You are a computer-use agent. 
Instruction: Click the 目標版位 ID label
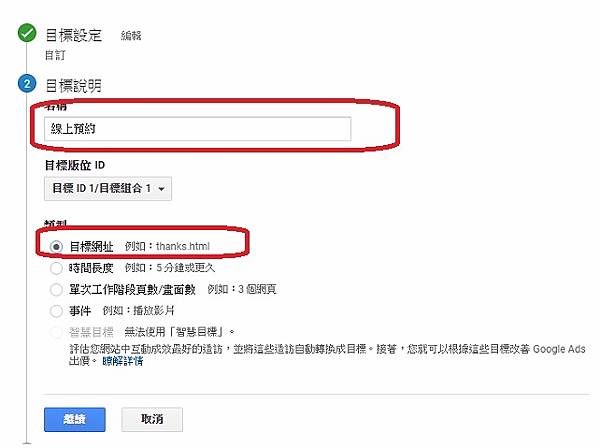pos(75,165)
